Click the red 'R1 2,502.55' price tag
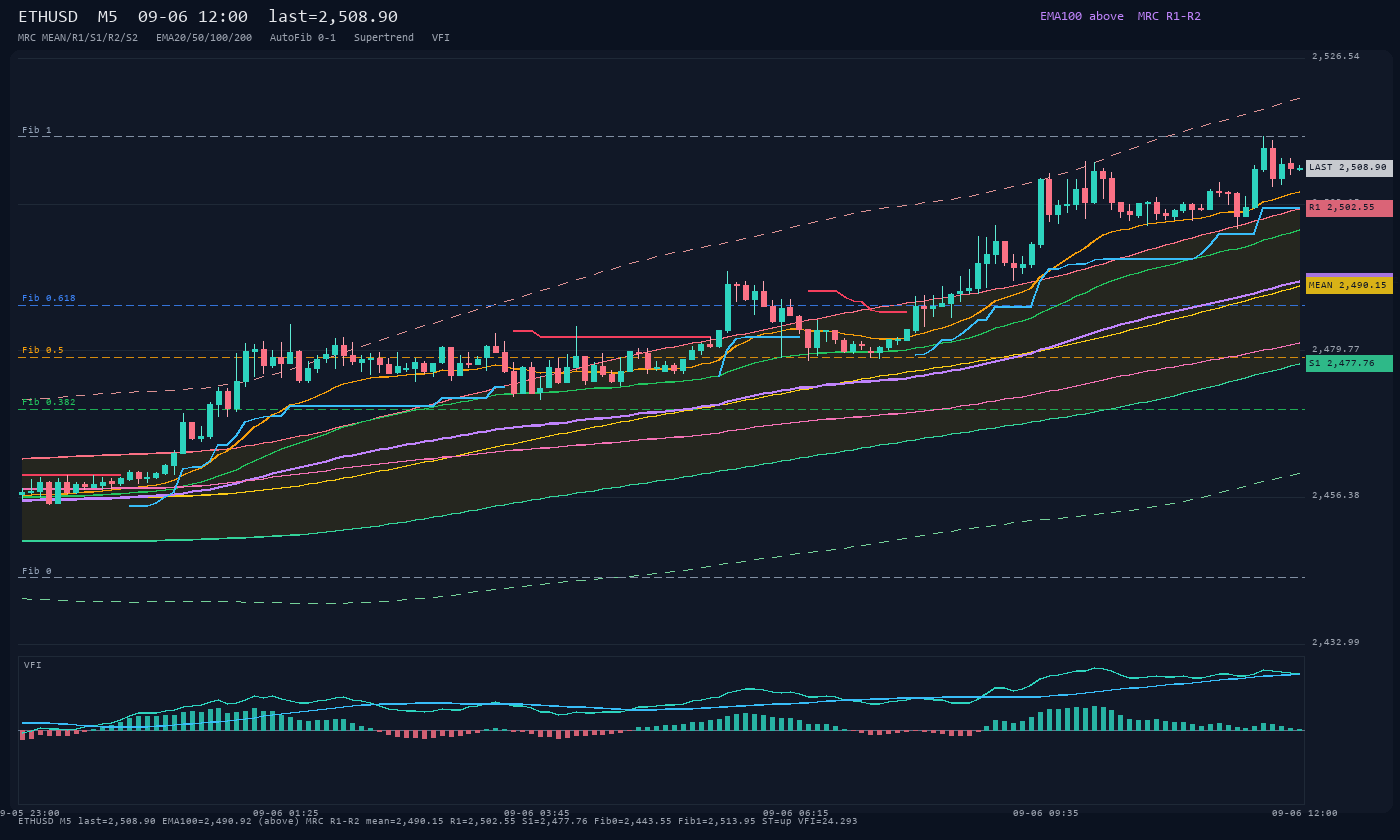 (1349, 208)
